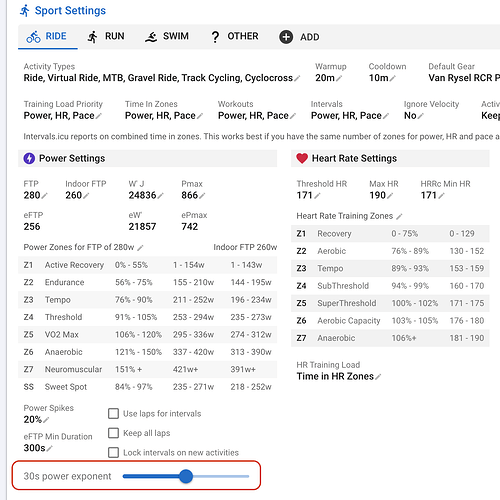Edit Activity Types with its pencil icon

click(x=297, y=79)
